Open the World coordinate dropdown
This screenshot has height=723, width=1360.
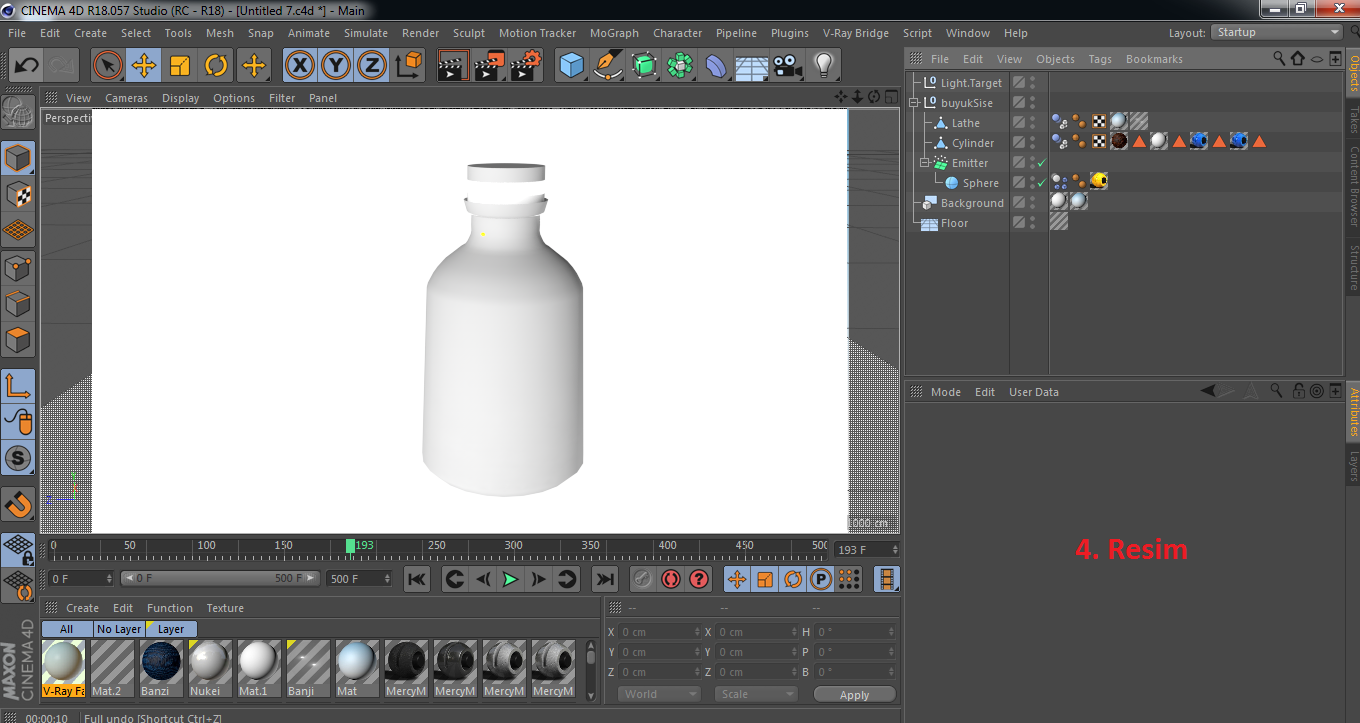pos(659,694)
